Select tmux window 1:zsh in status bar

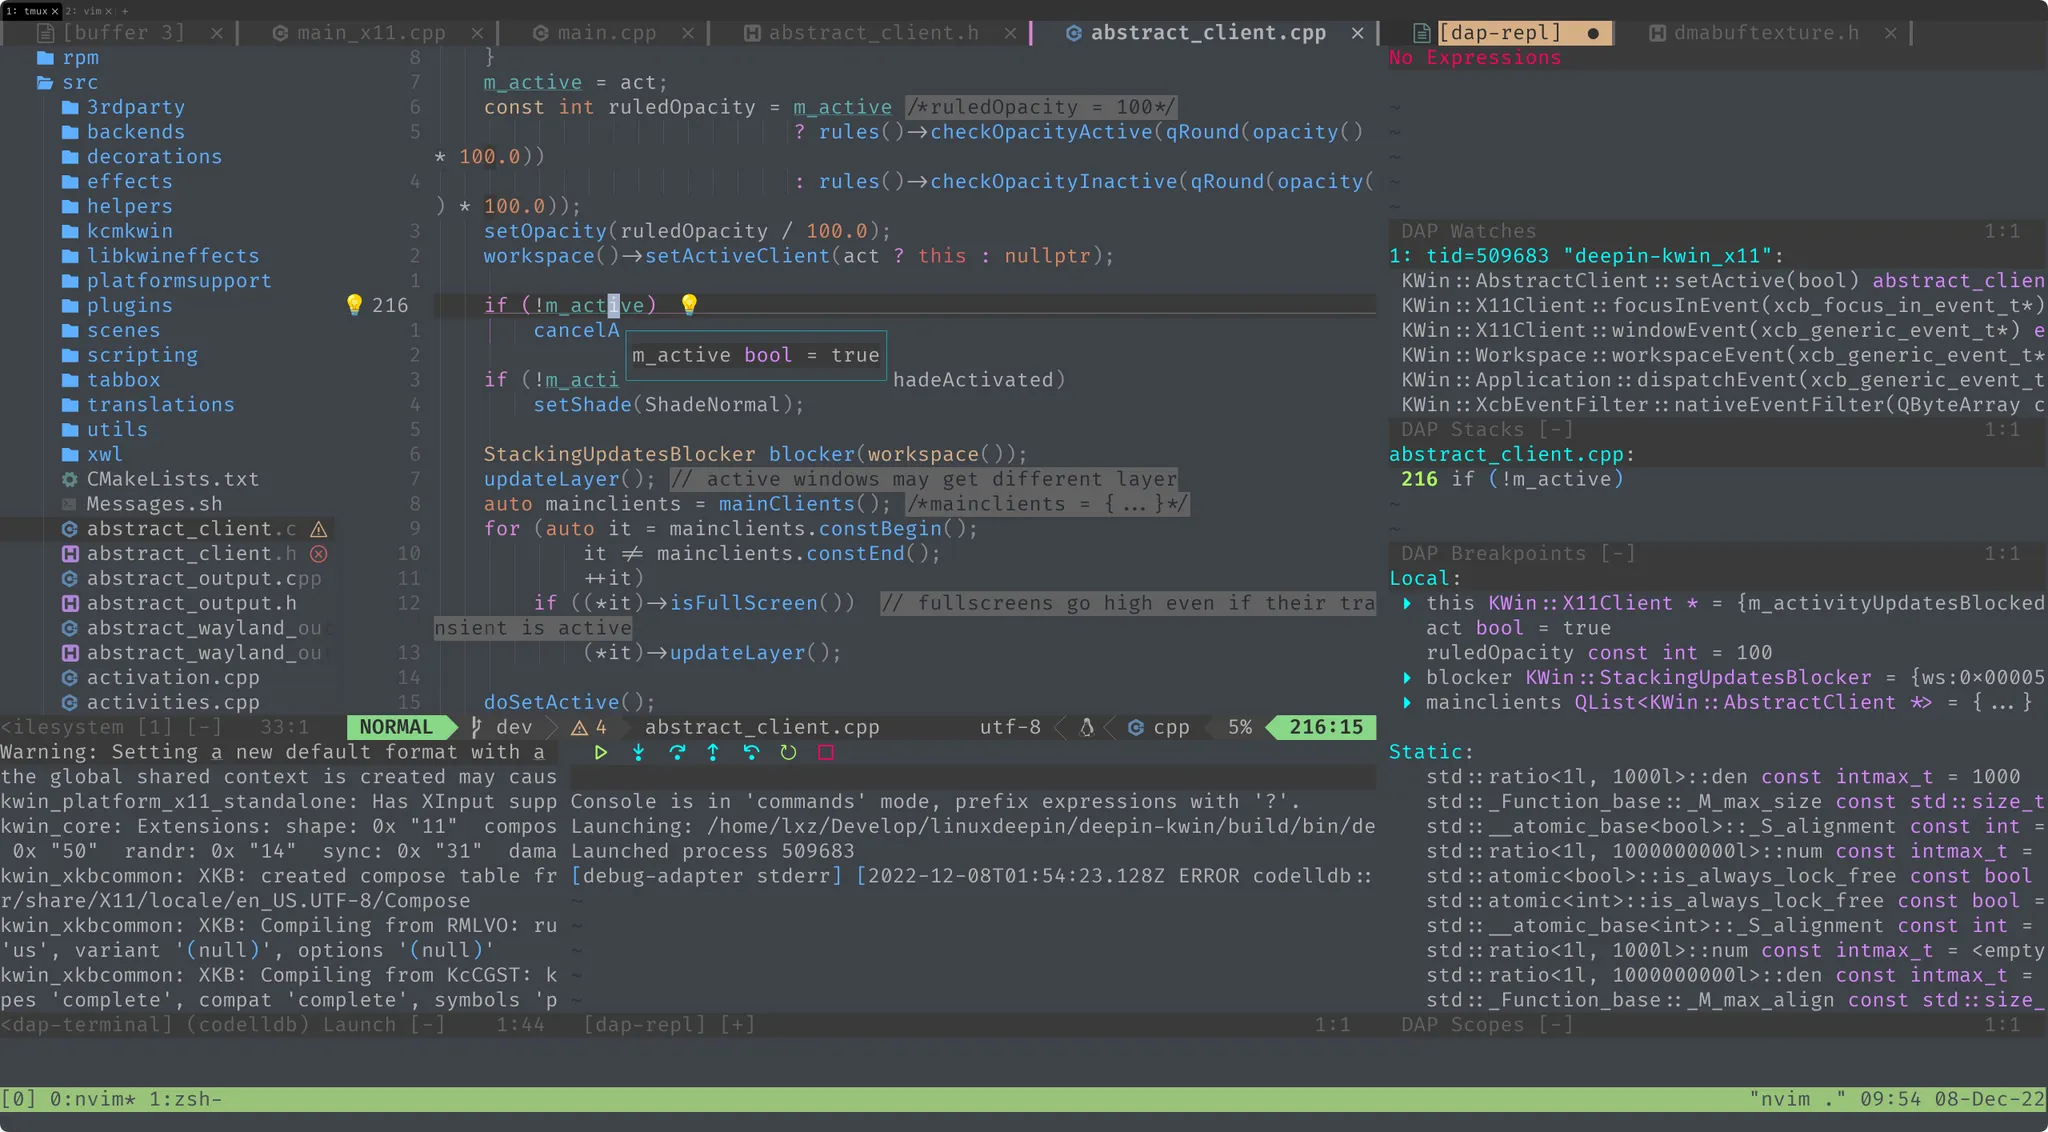[185, 1099]
